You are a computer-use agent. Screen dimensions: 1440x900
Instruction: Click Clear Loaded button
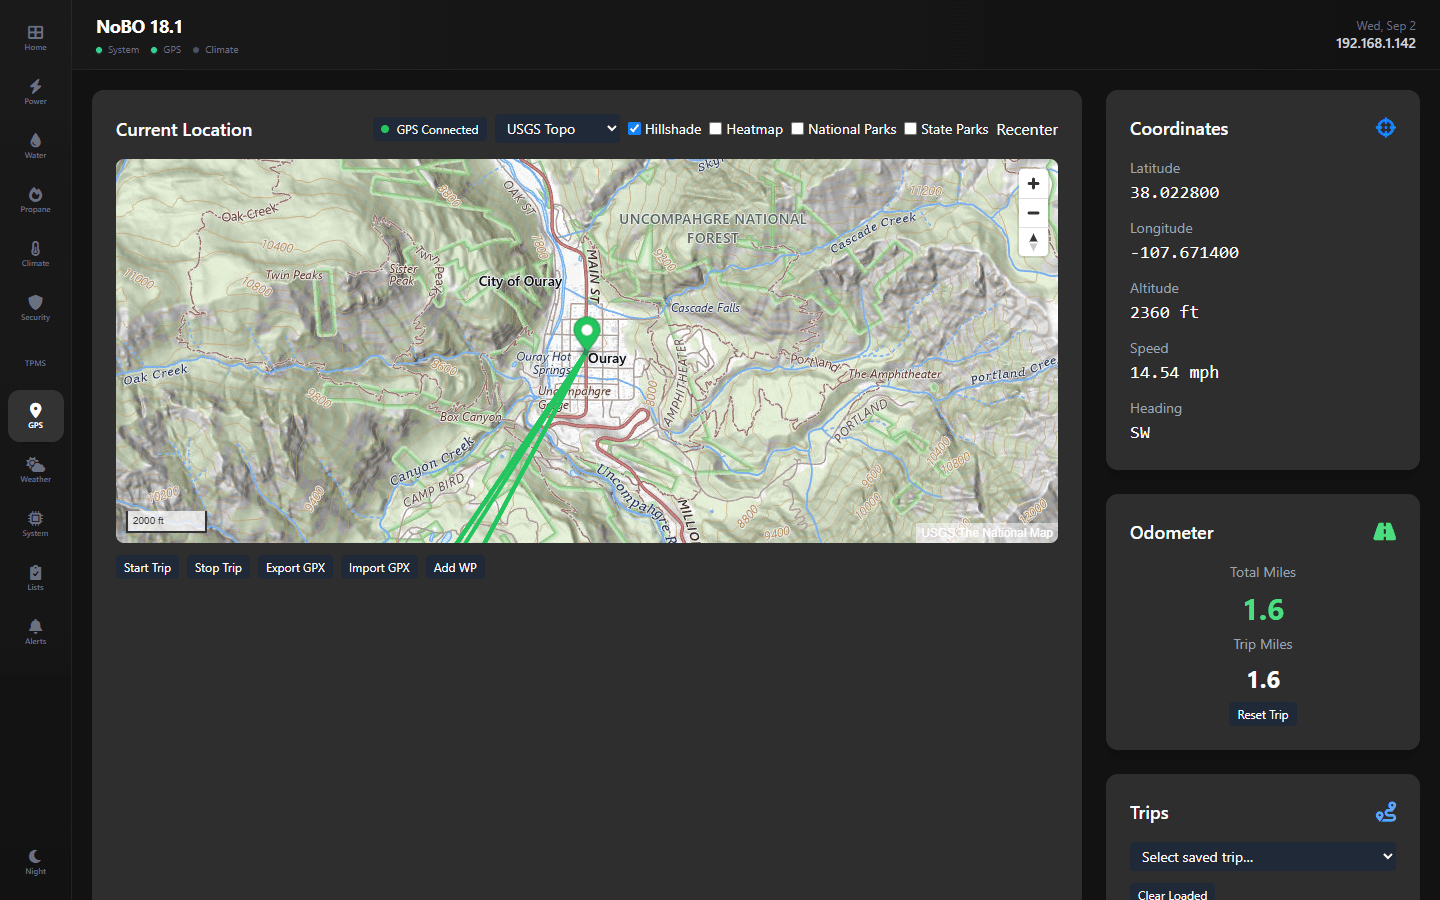tap(1172, 894)
